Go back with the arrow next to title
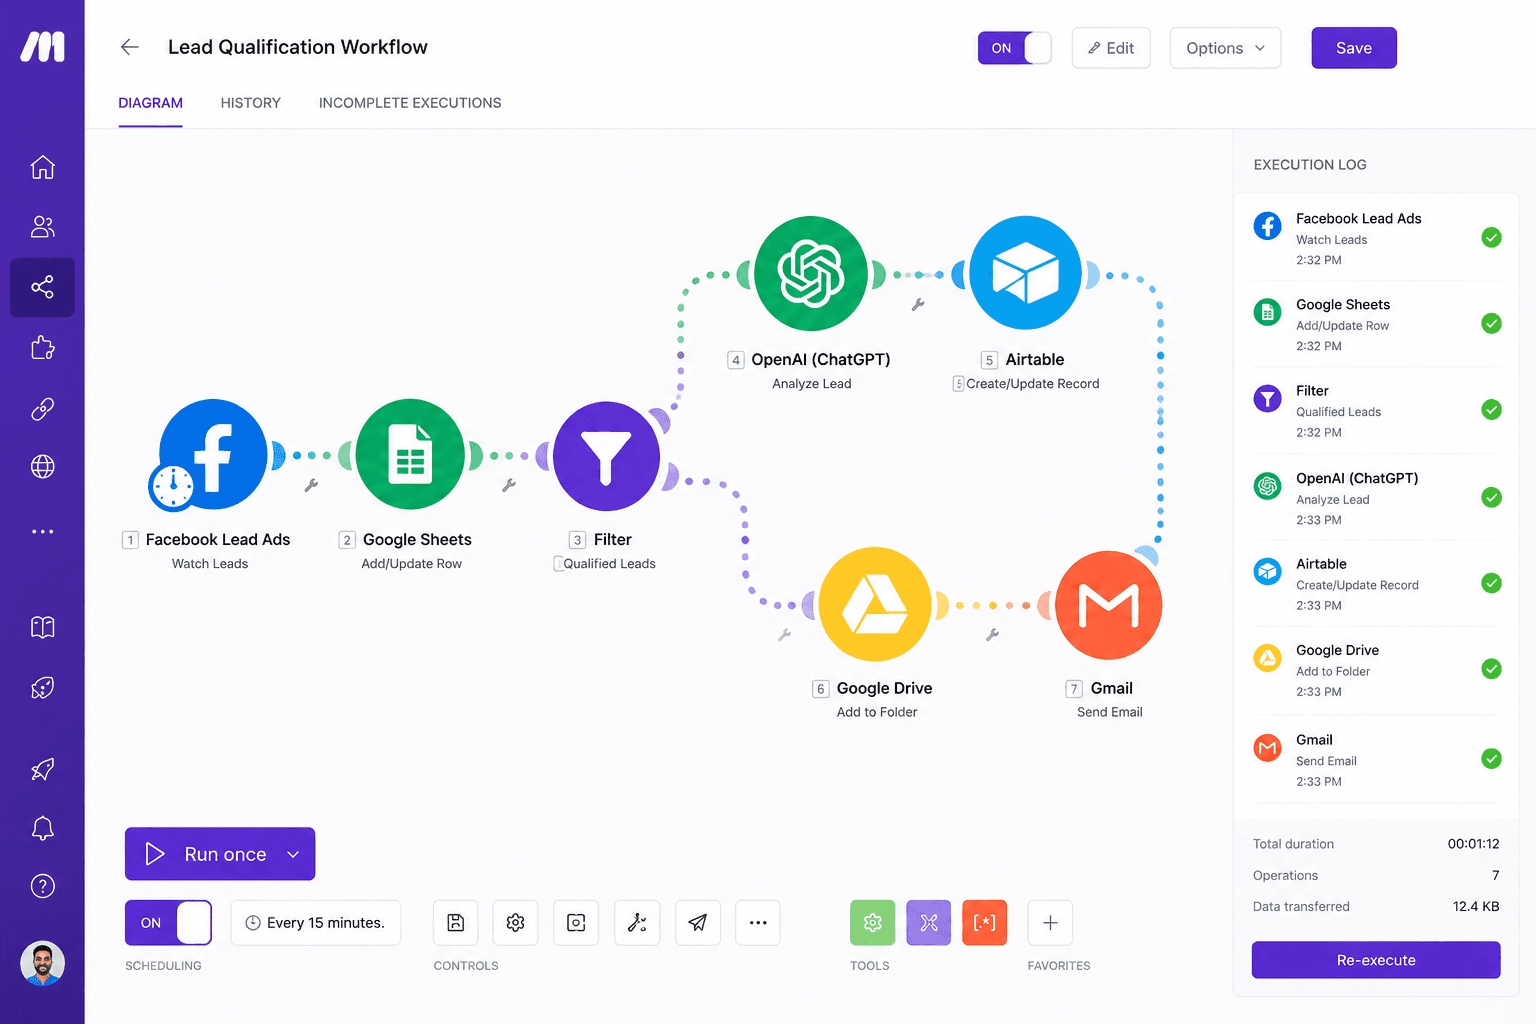This screenshot has height=1024, width=1536. tap(129, 47)
